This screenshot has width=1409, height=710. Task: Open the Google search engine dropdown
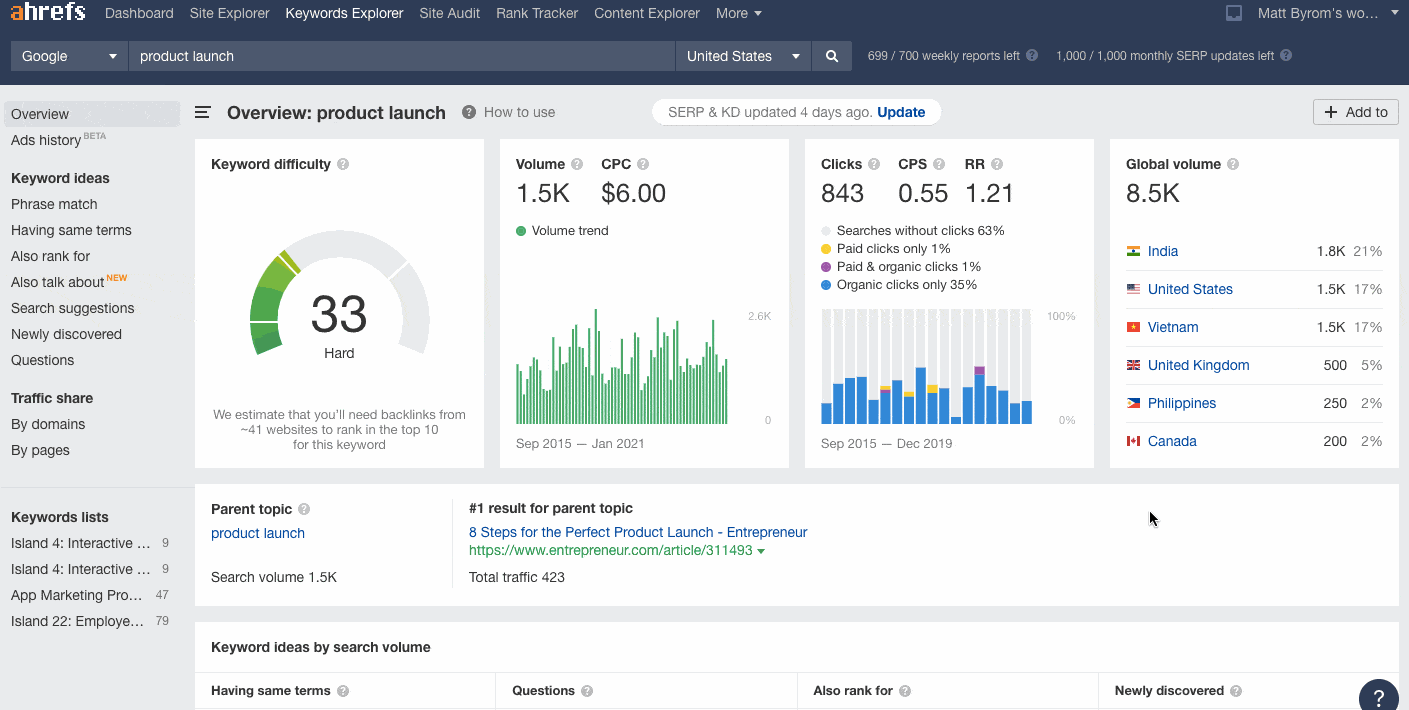click(x=69, y=56)
